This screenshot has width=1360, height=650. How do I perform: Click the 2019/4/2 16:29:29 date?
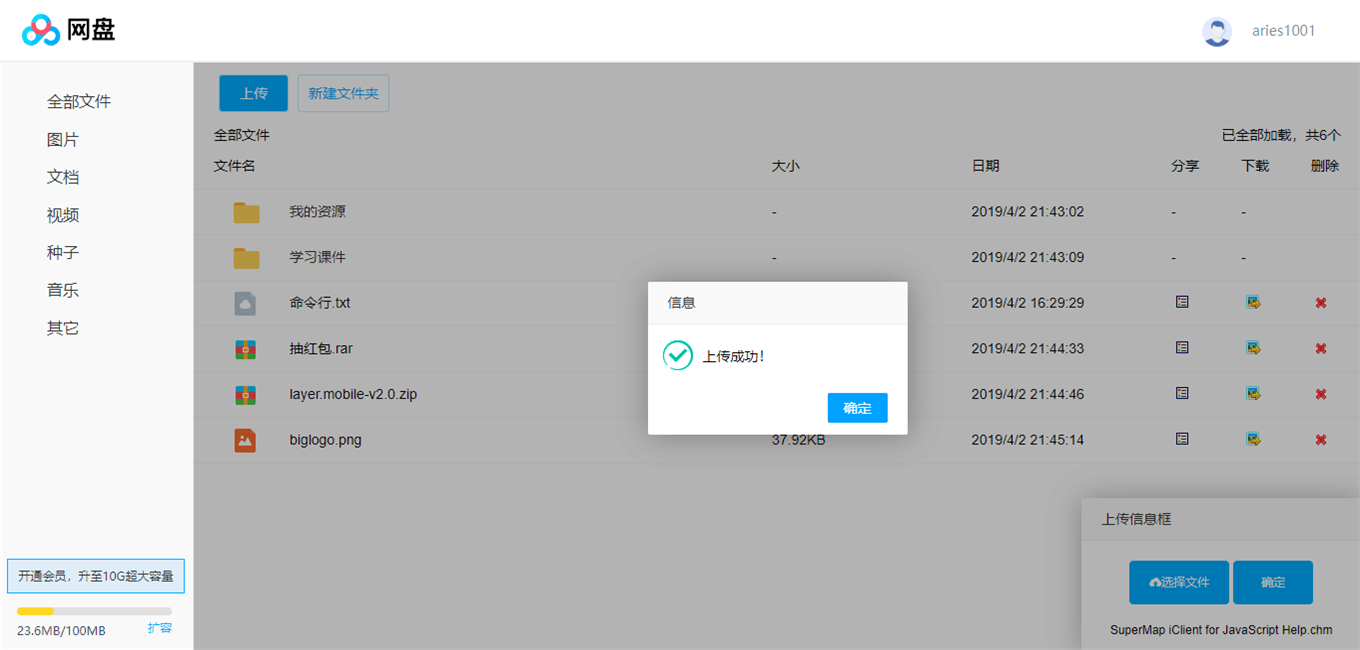pyautogui.click(x=1028, y=303)
